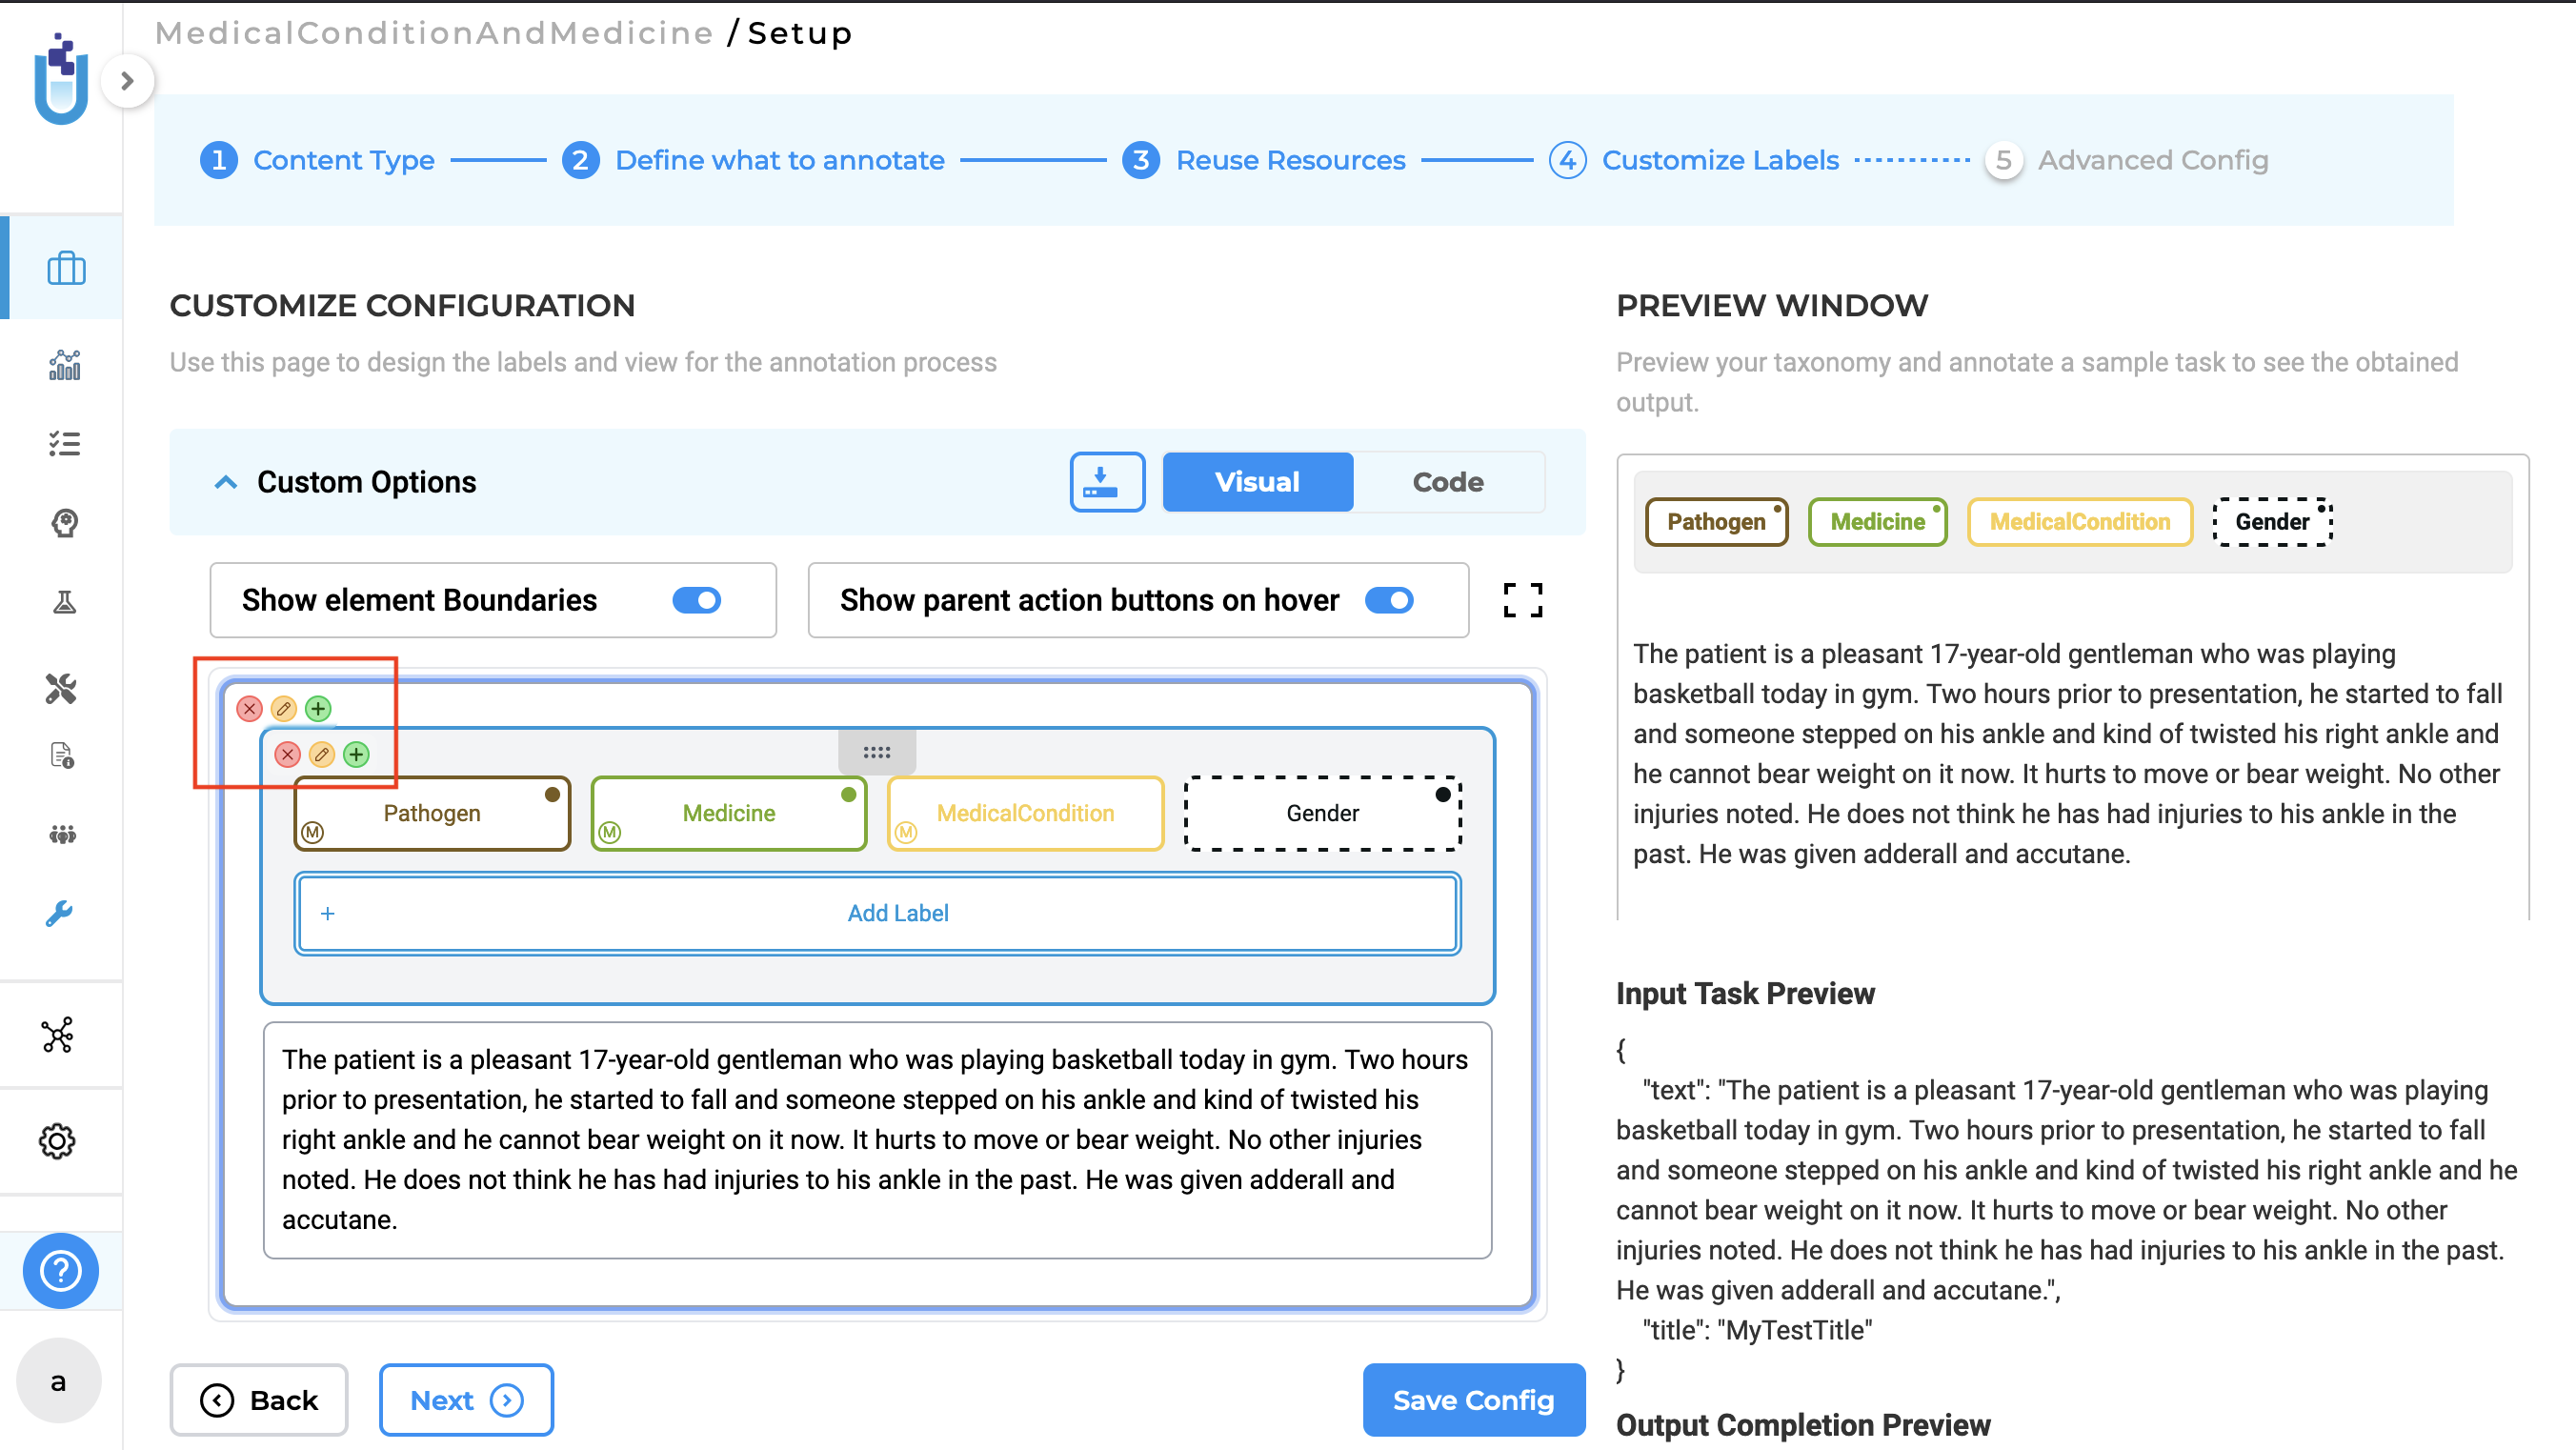
Task: Add to inner labels group with green plus
Action: [x=356, y=754]
